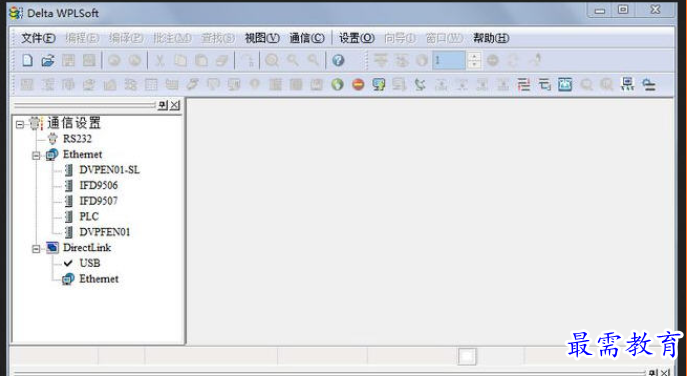The height and width of the screenshot is (376, 689).
Task: Click the satellite dish communication icon
Action: [x=420, y=84]
